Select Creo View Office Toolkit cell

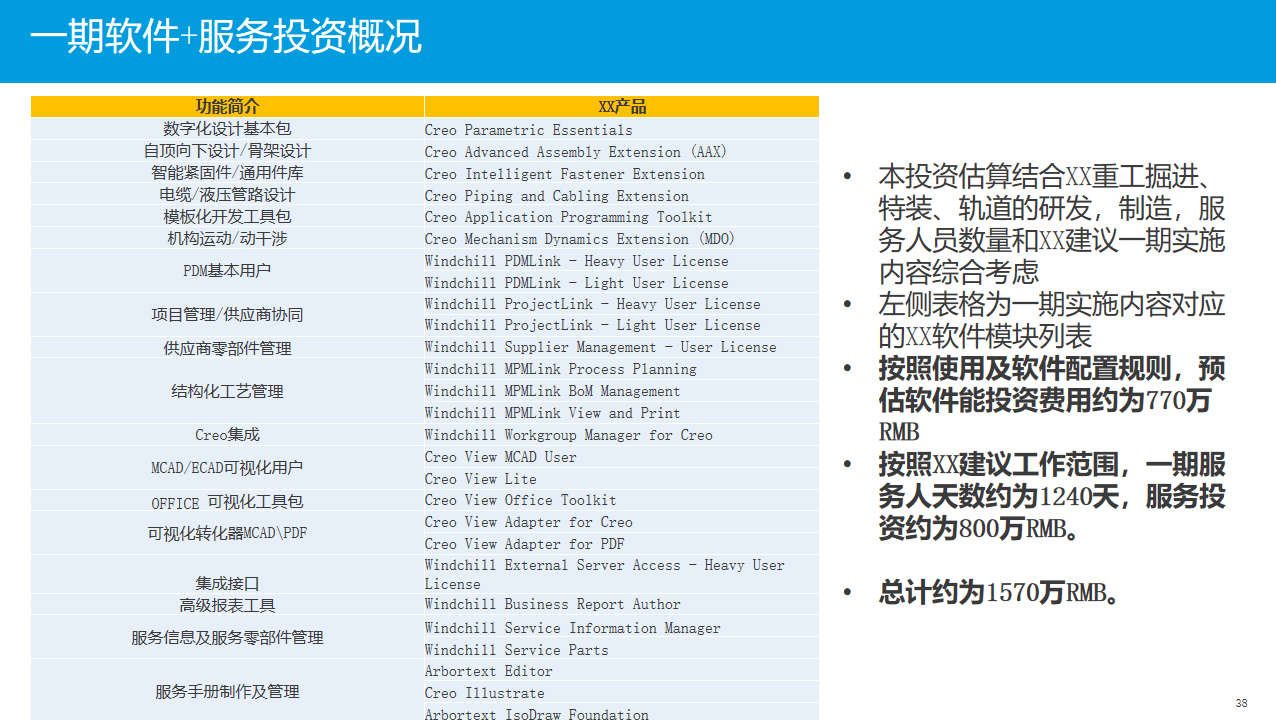pyautogui.click(x=621, y=500)
